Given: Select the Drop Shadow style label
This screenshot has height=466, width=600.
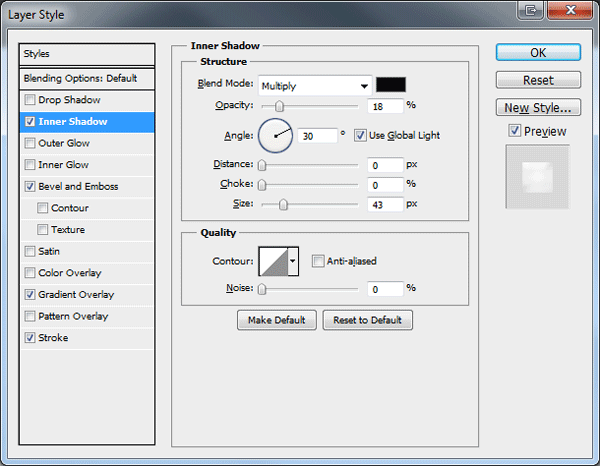Looking at the screenshot, I should click(69, 100).
